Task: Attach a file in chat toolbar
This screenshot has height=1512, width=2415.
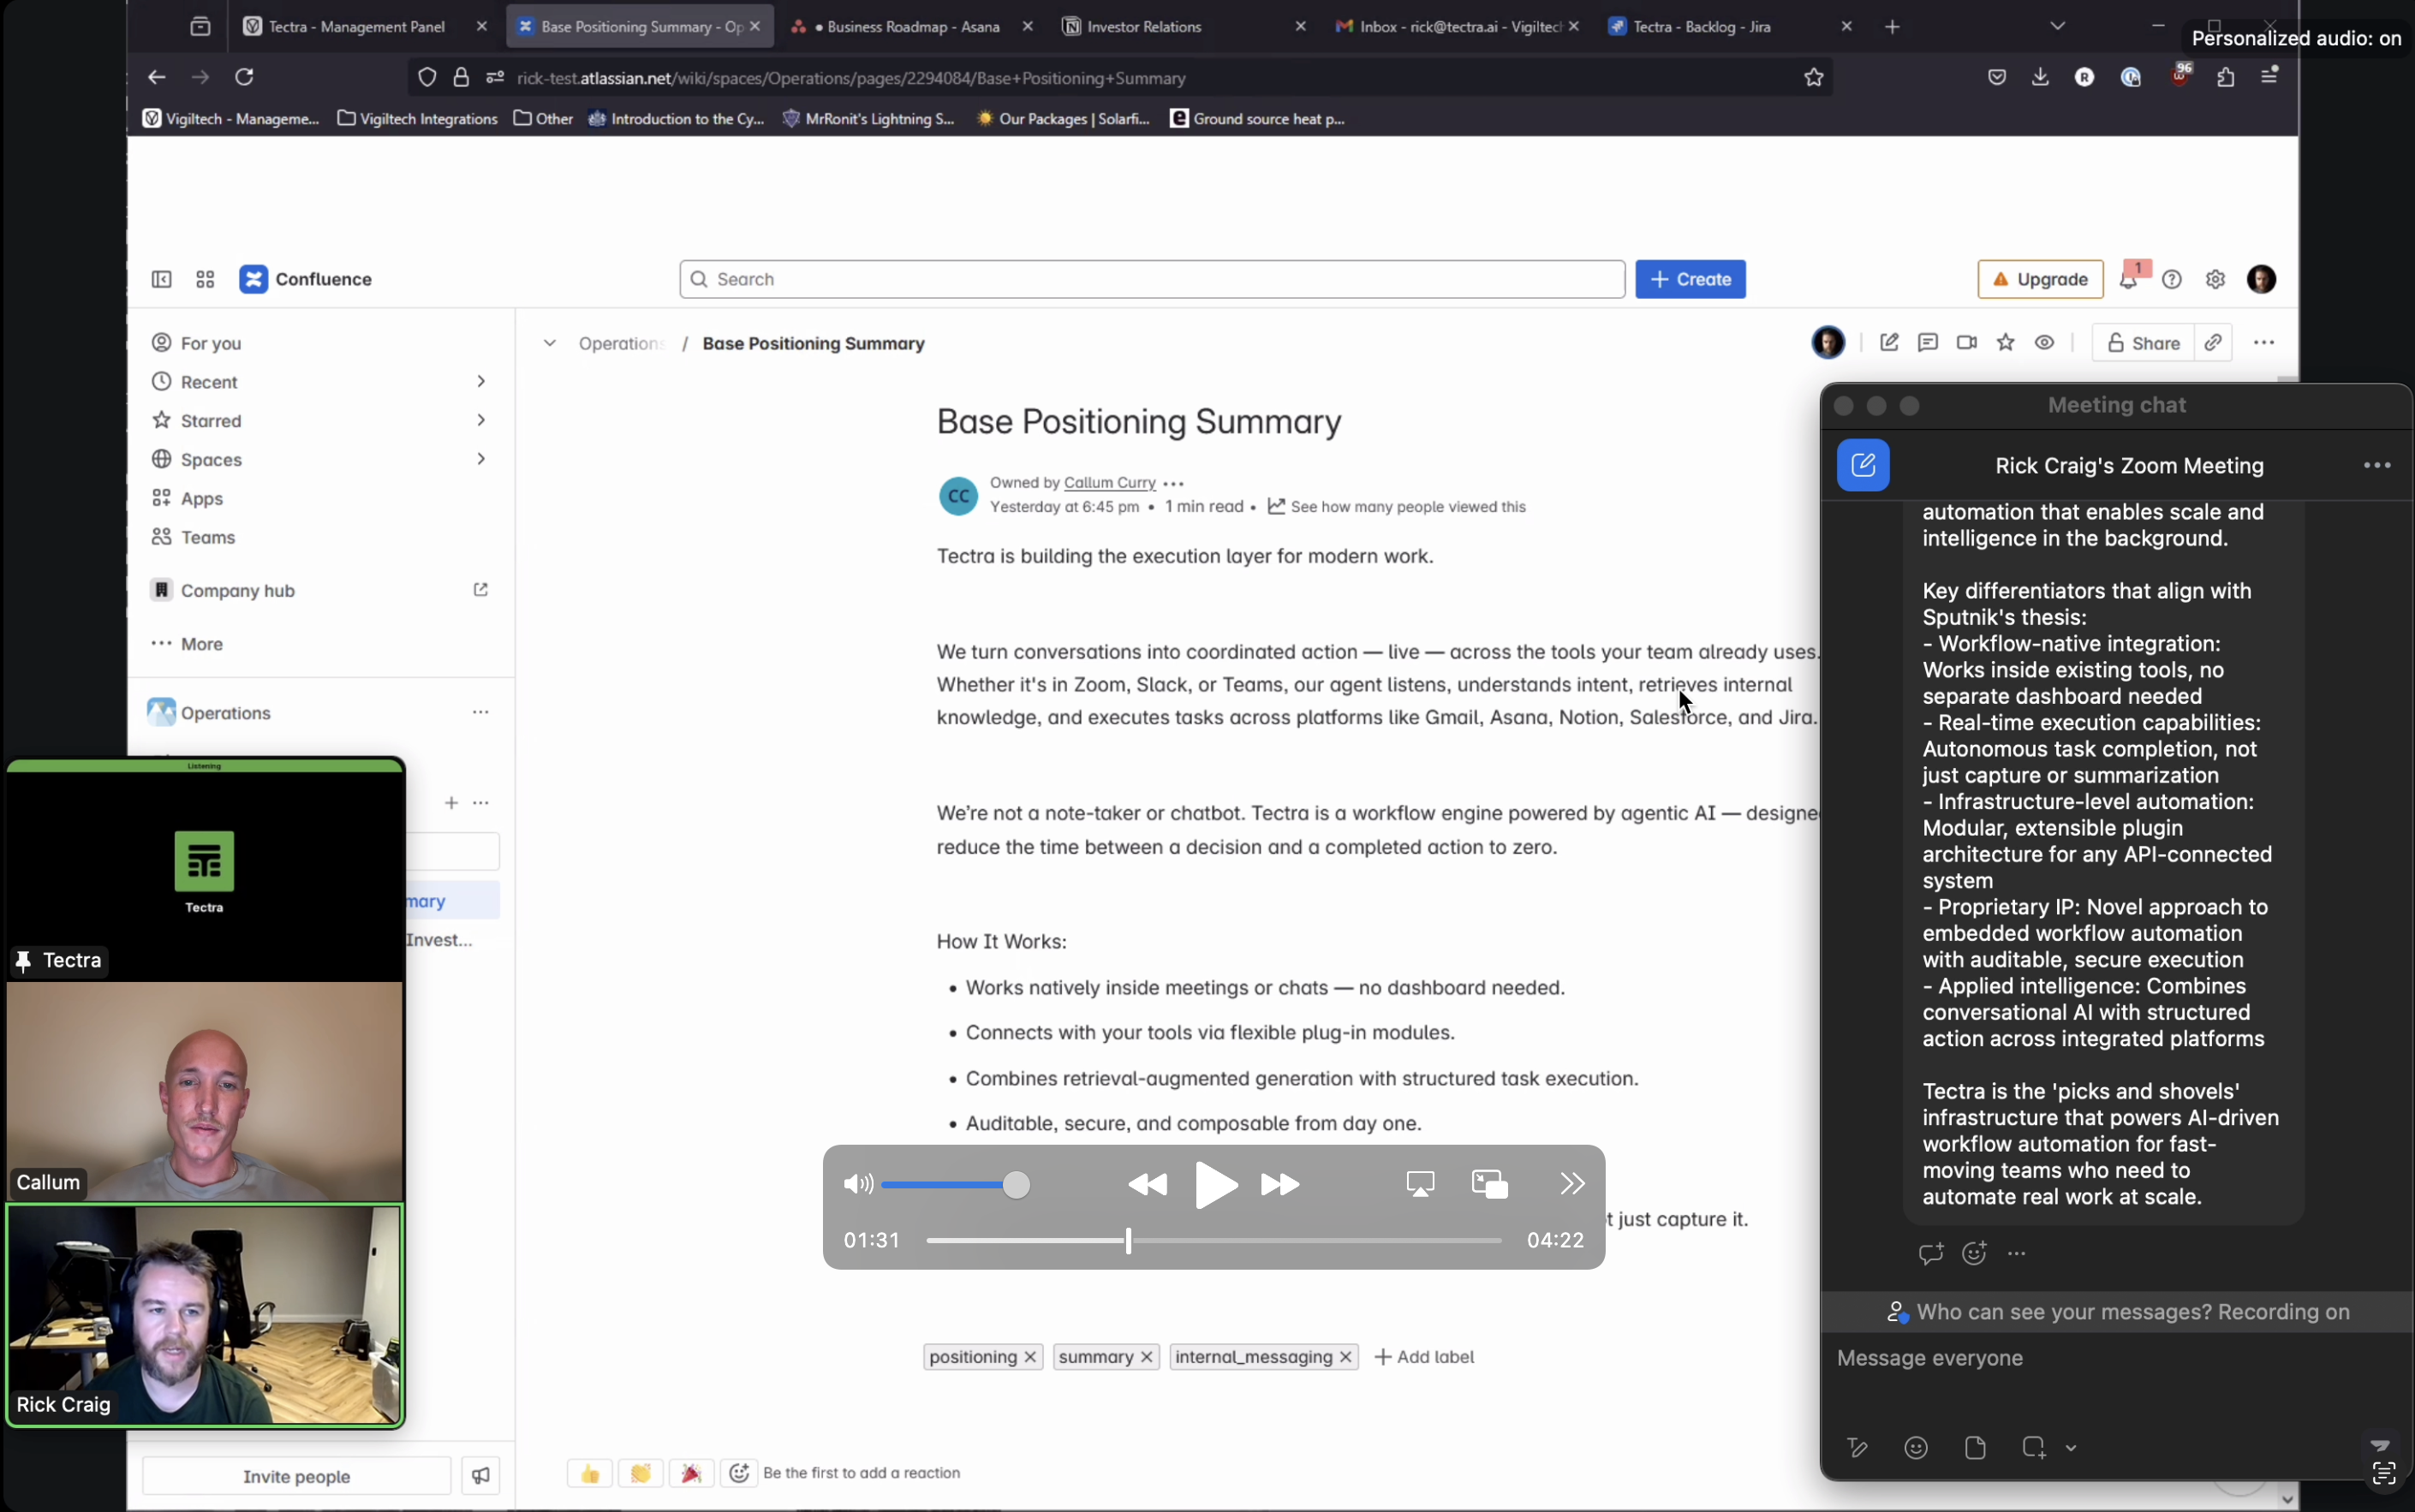Action: click(x=1974, y=1447)
